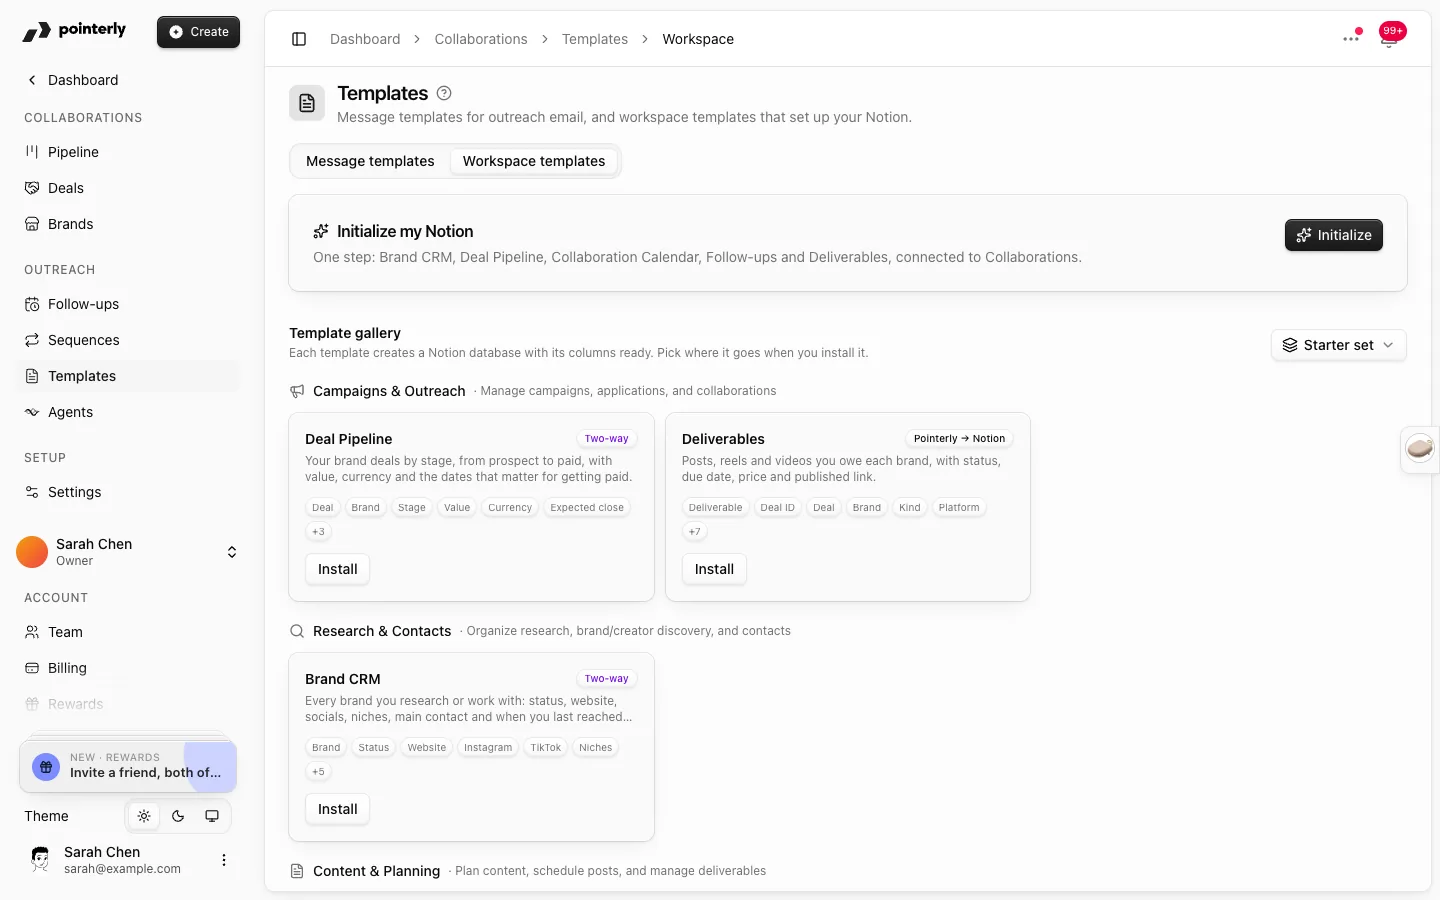This screenshot has width=1440, height=900.
Task: Click the Create button
Action: pyautogui.click(x=198, y=32)
